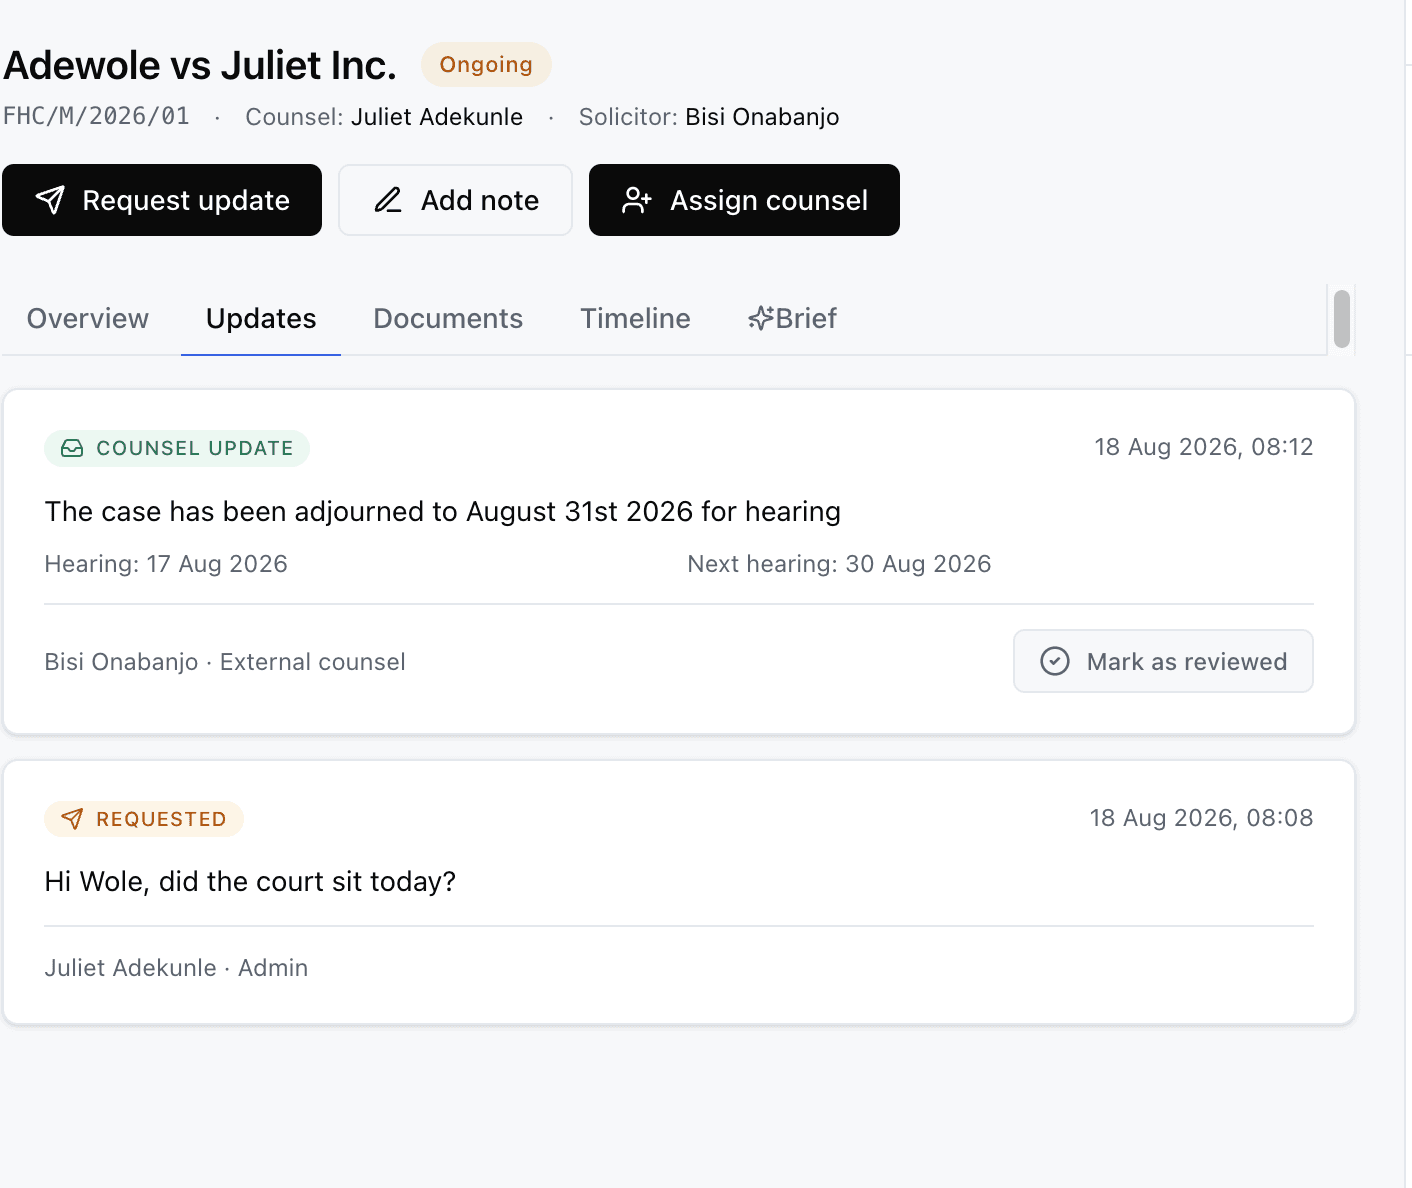Go to the Timeline tab
The width and height of the screenshot is (1412, 1188).
635,318
